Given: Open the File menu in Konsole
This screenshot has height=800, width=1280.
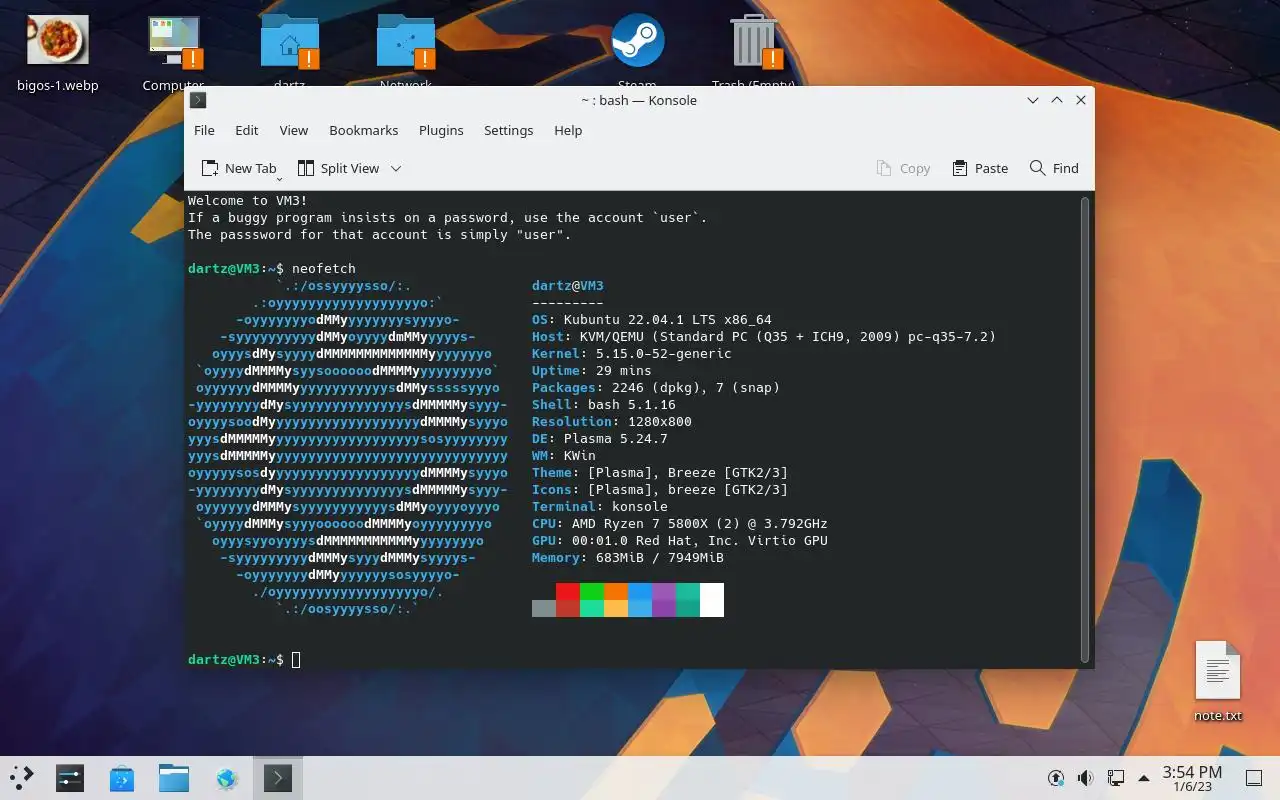Looking at the screenshot, I should tap(204, 130).
